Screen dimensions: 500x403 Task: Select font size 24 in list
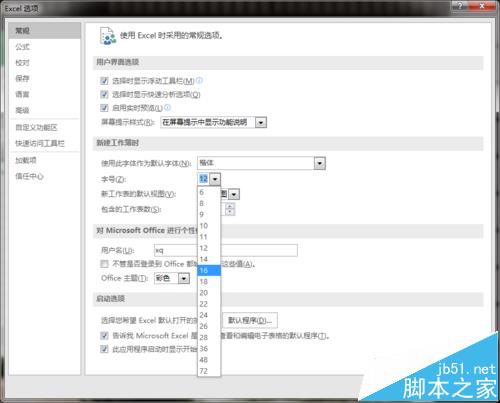209,315
